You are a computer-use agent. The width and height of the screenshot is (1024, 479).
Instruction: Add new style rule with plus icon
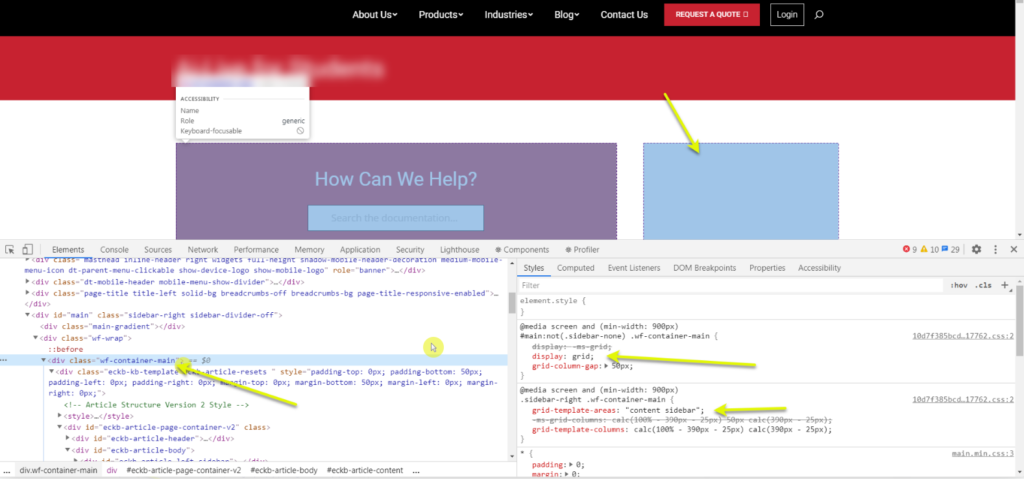1003,285
